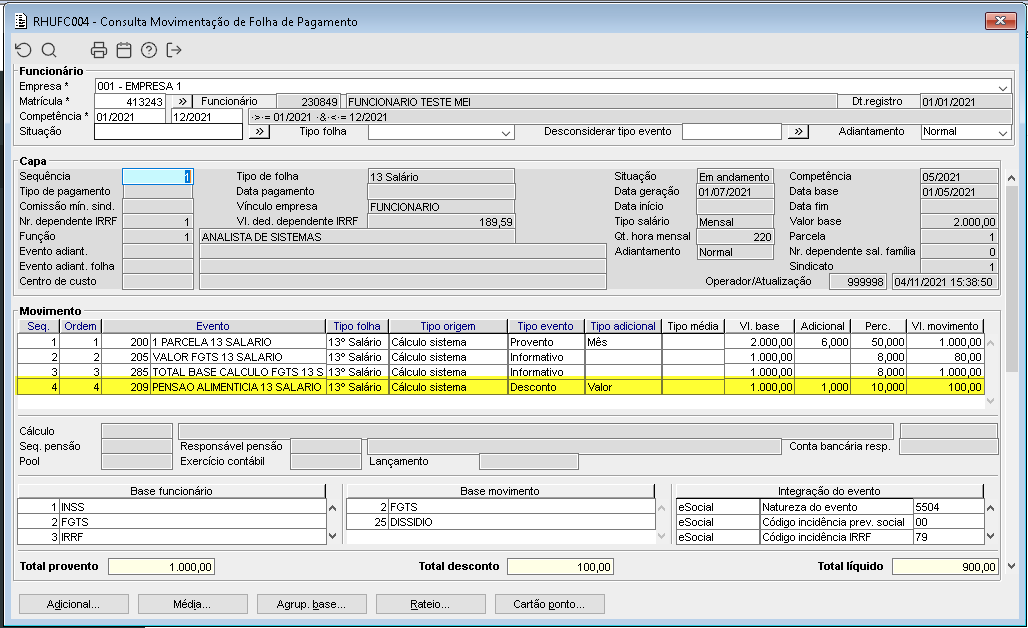The width and height of the screenshot is (1028, 628).
Task: Click the Adicional... button
Action: pos(73,604)
